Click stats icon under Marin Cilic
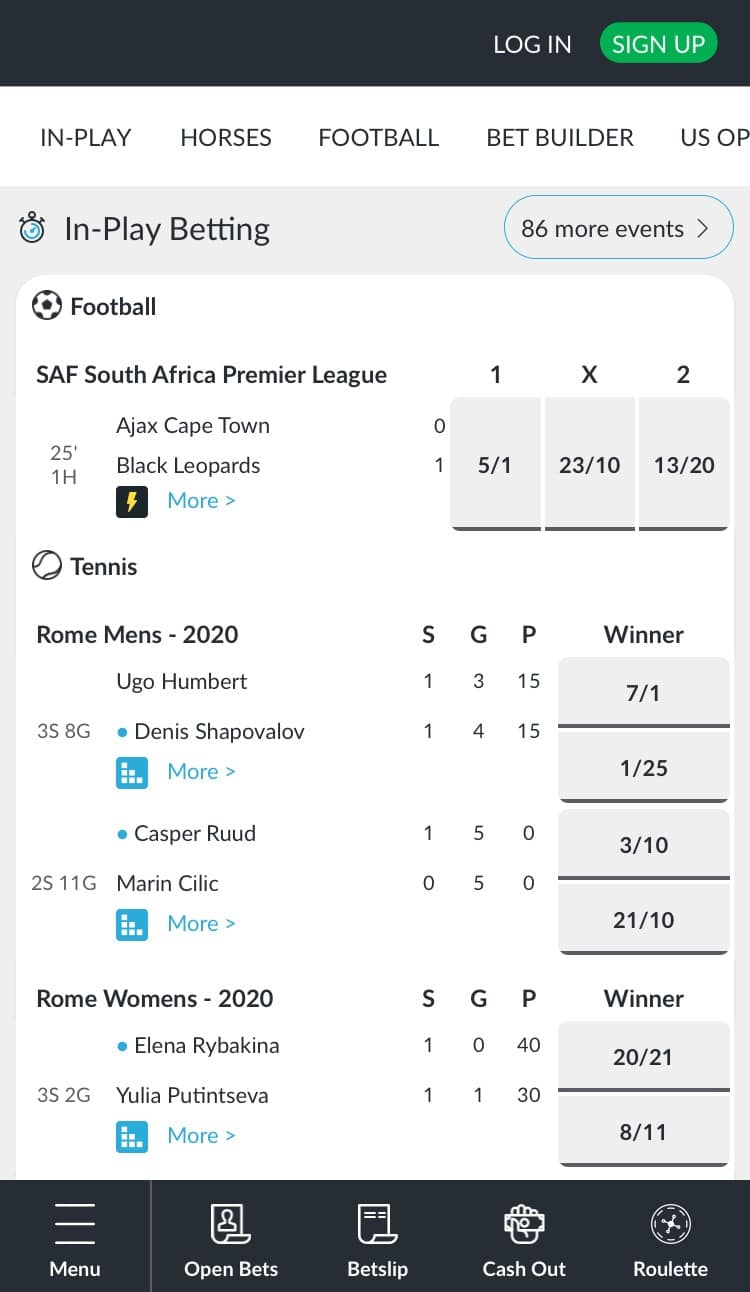The height and width of the screenshot is (1292, 750). (132, 924)
